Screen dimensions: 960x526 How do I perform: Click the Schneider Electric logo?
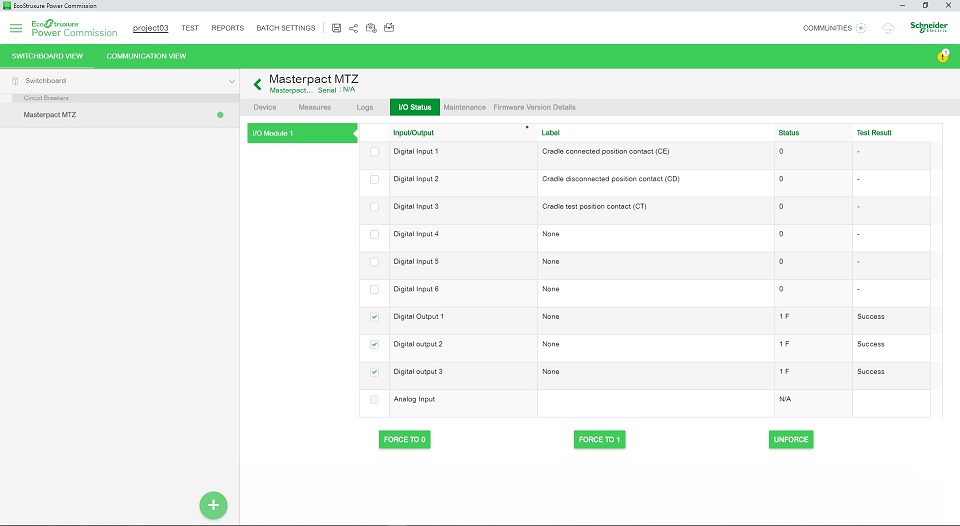click(x=929, y=27)
